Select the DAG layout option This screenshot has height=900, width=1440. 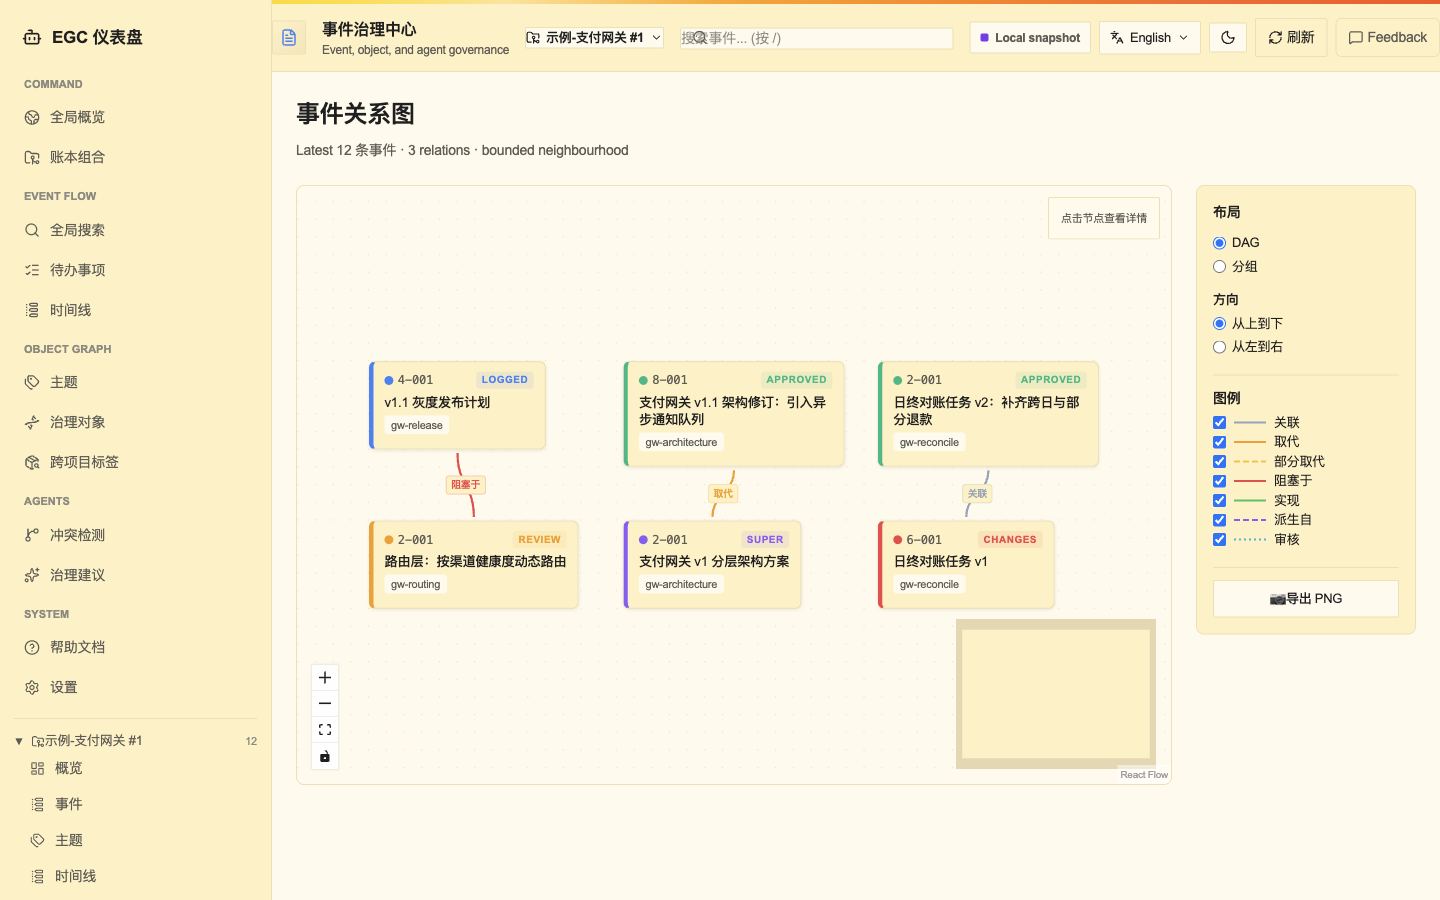pyautogui.click(x=1219, y=243)
